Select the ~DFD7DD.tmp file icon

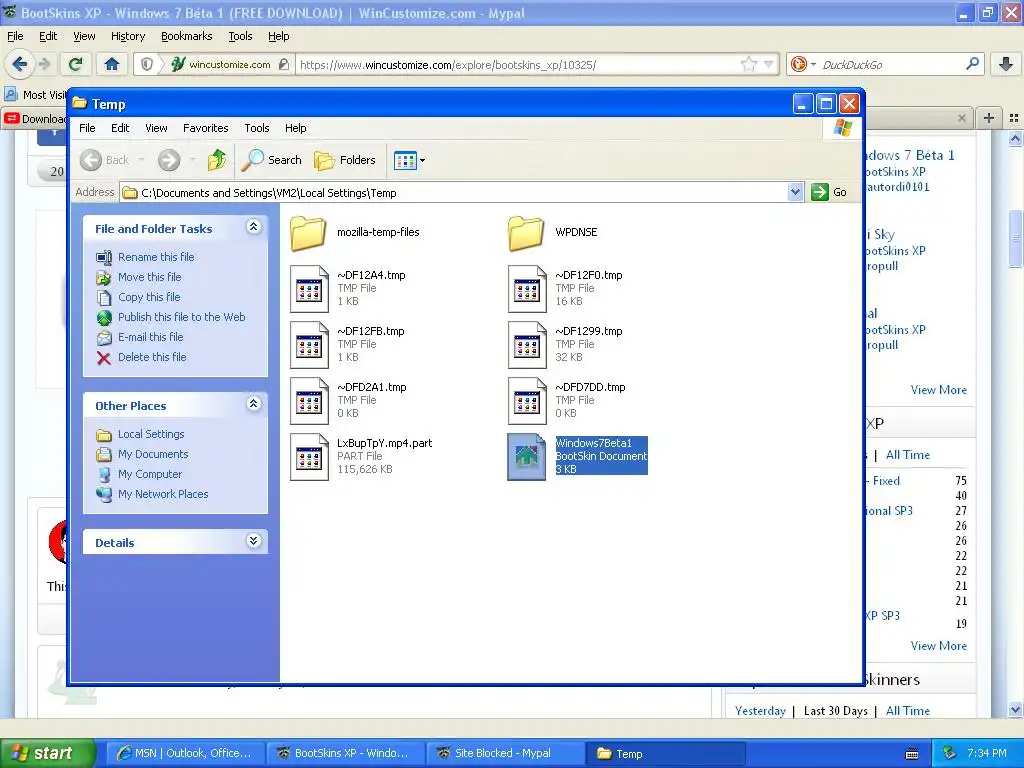[527, 401]
